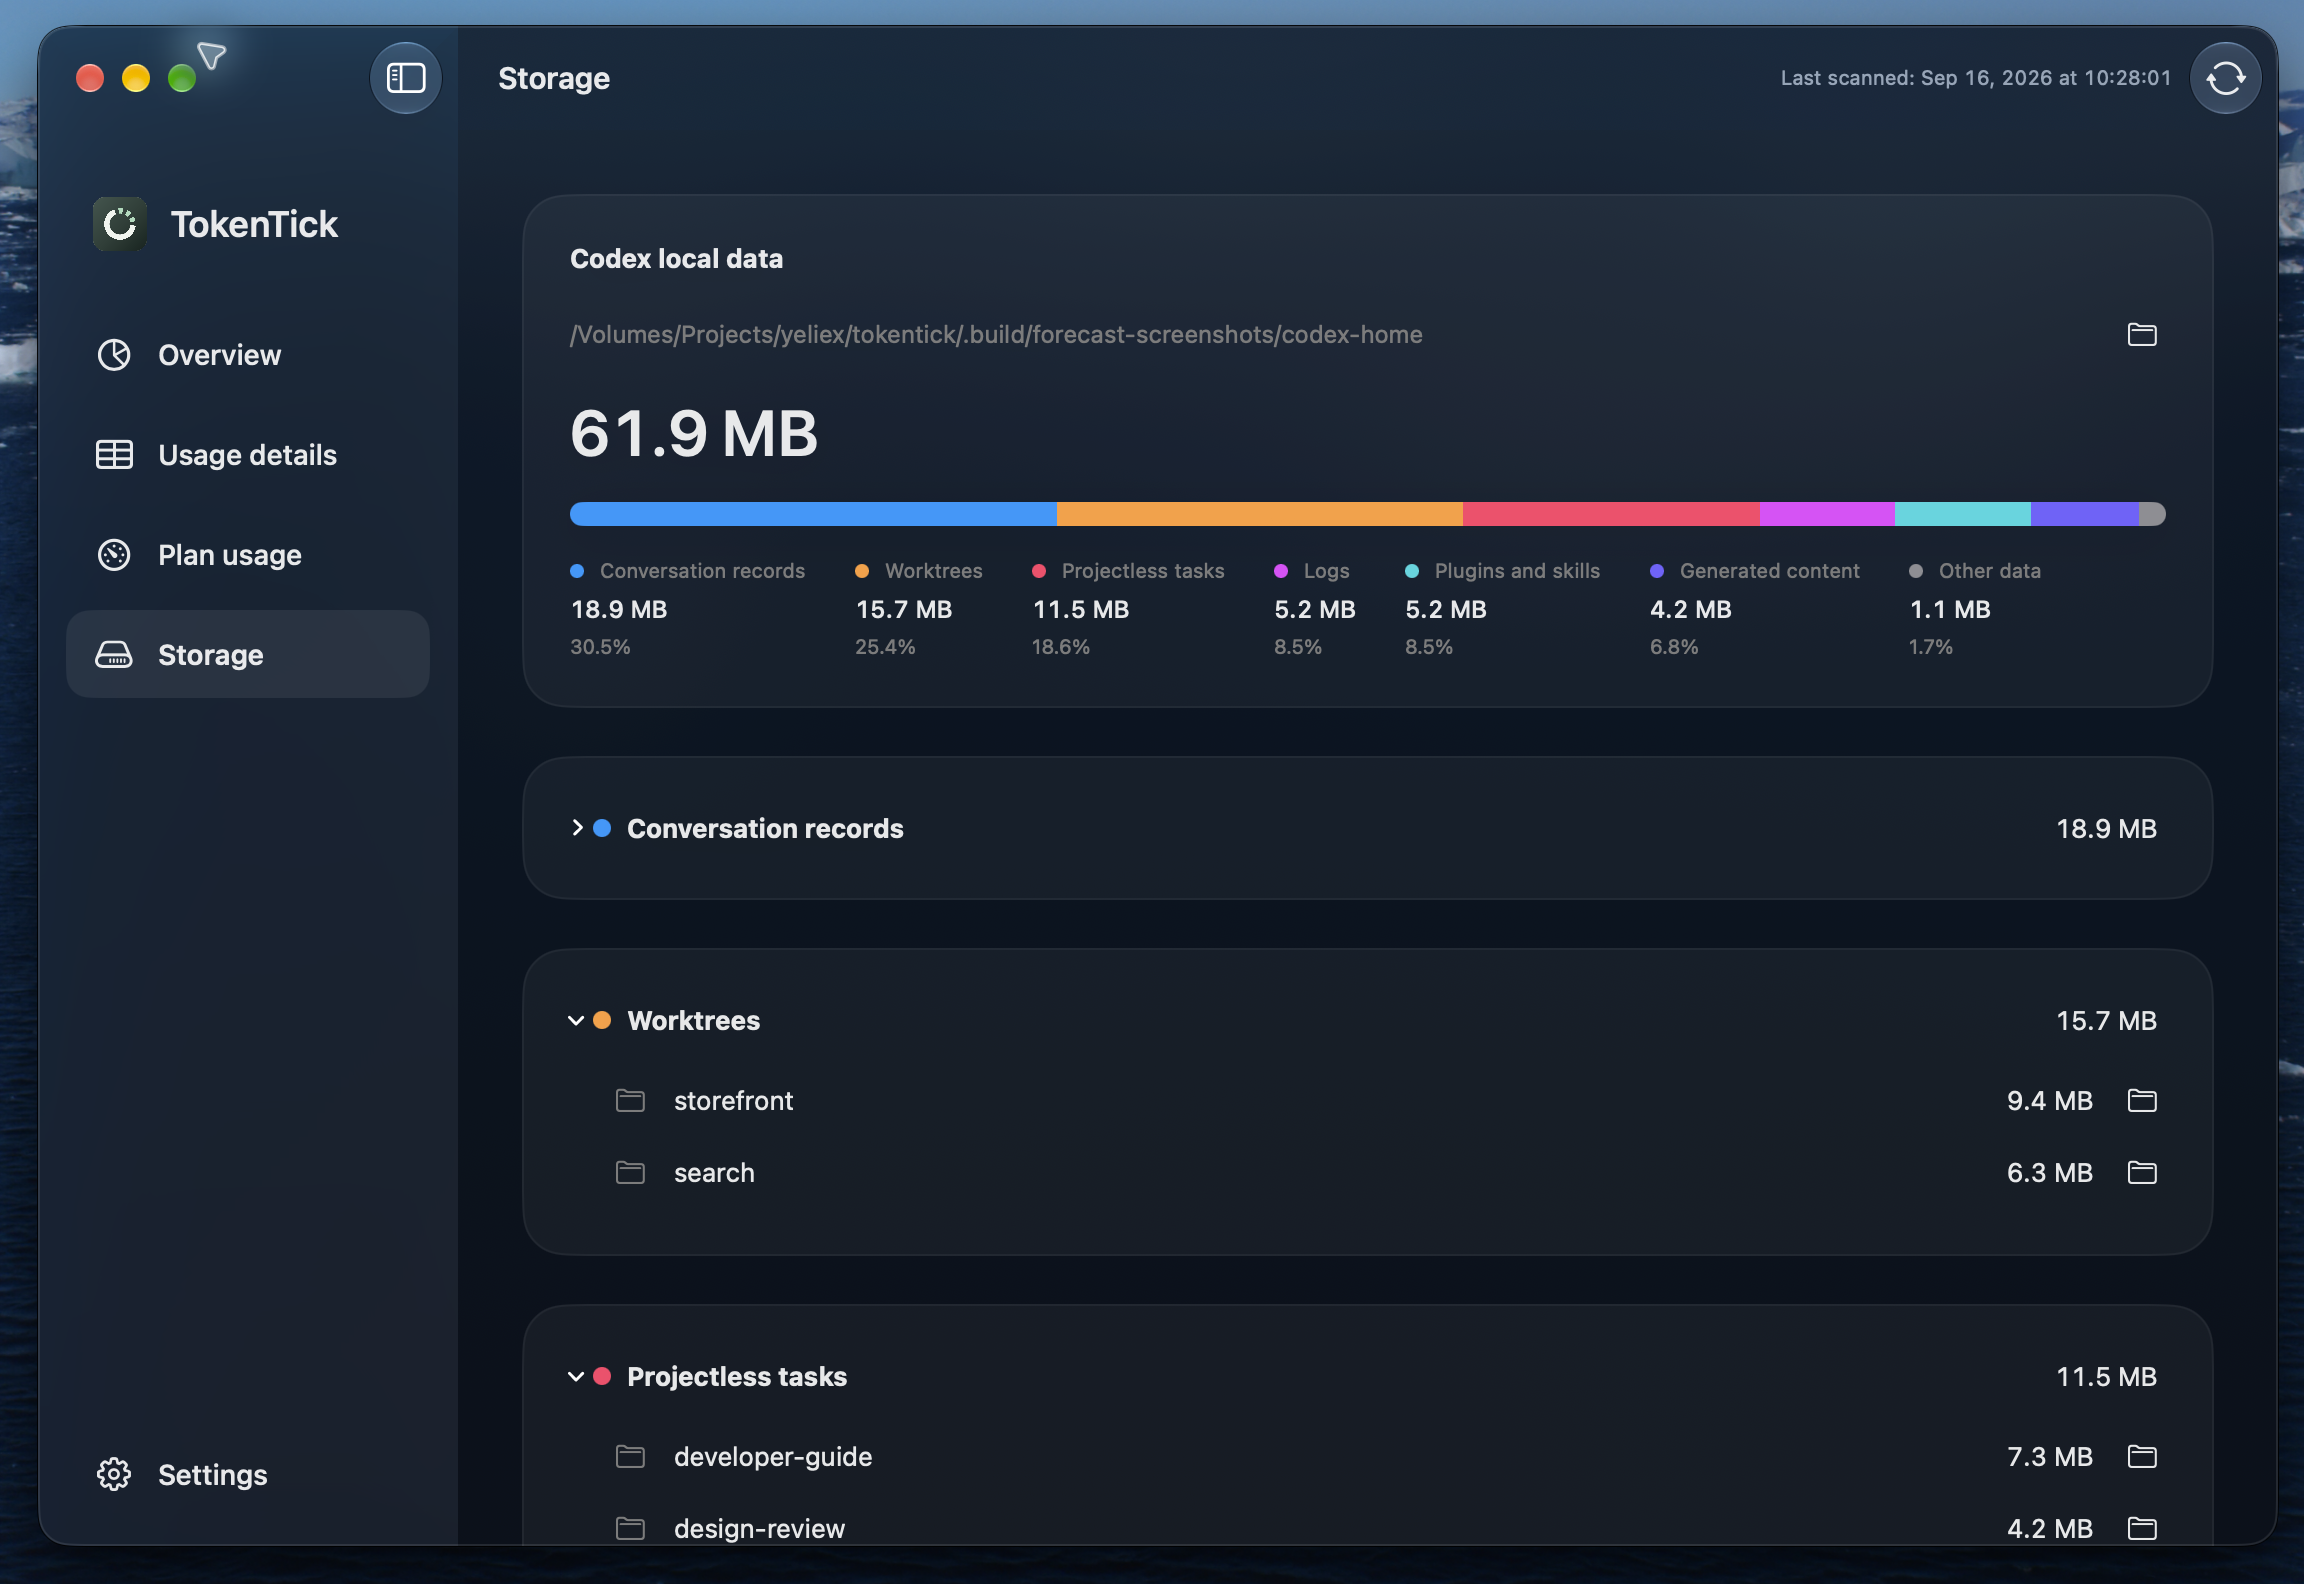This screenshot has height=1584, width=2304.
Task: Select the design-review row name
Action: point(759,1528)
